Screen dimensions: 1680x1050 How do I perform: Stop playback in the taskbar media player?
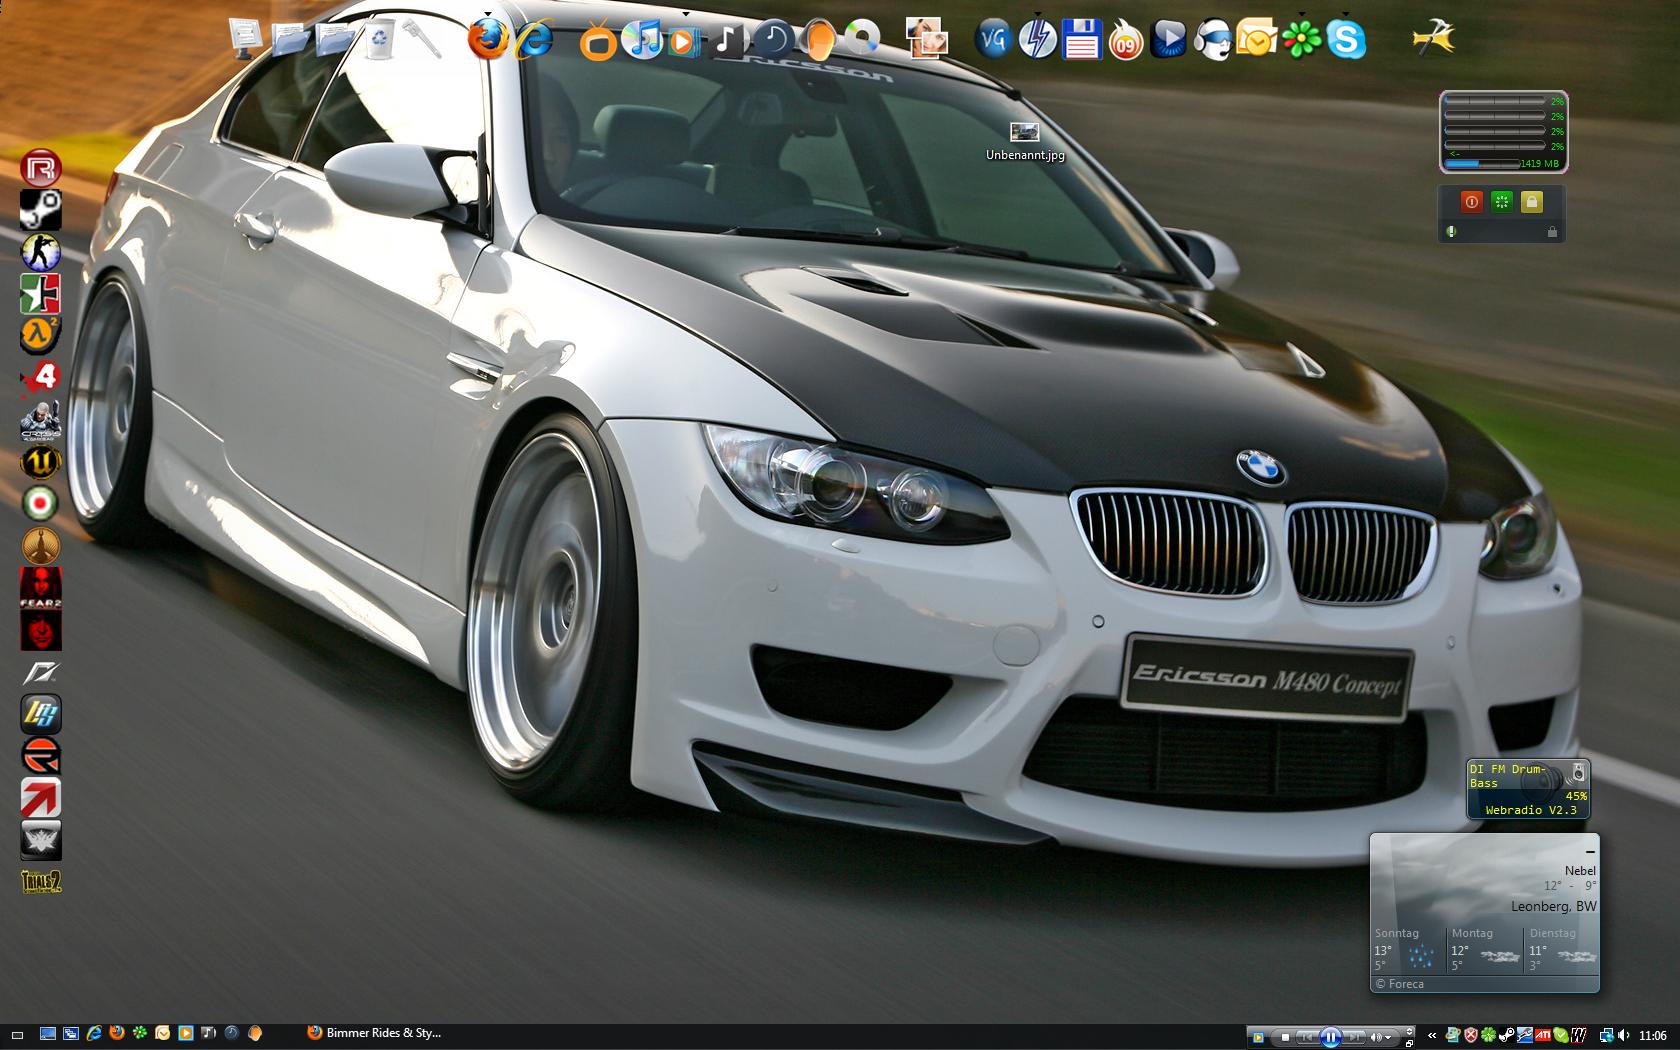1285,1037
